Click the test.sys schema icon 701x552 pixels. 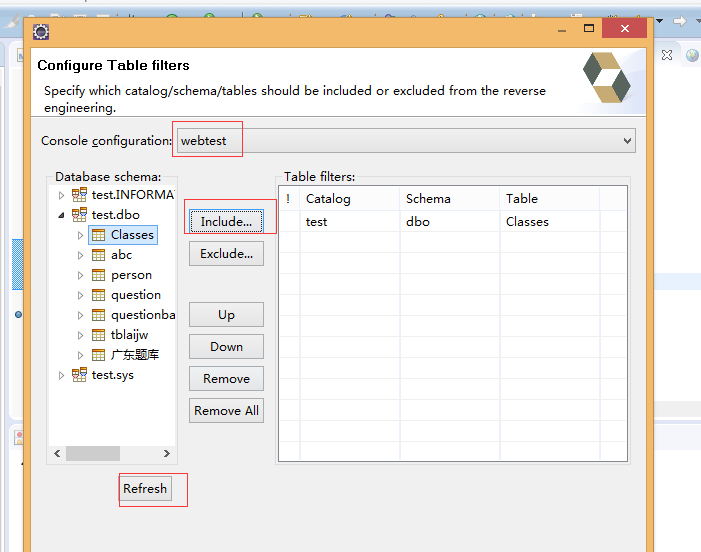click(x=79, y=375)
